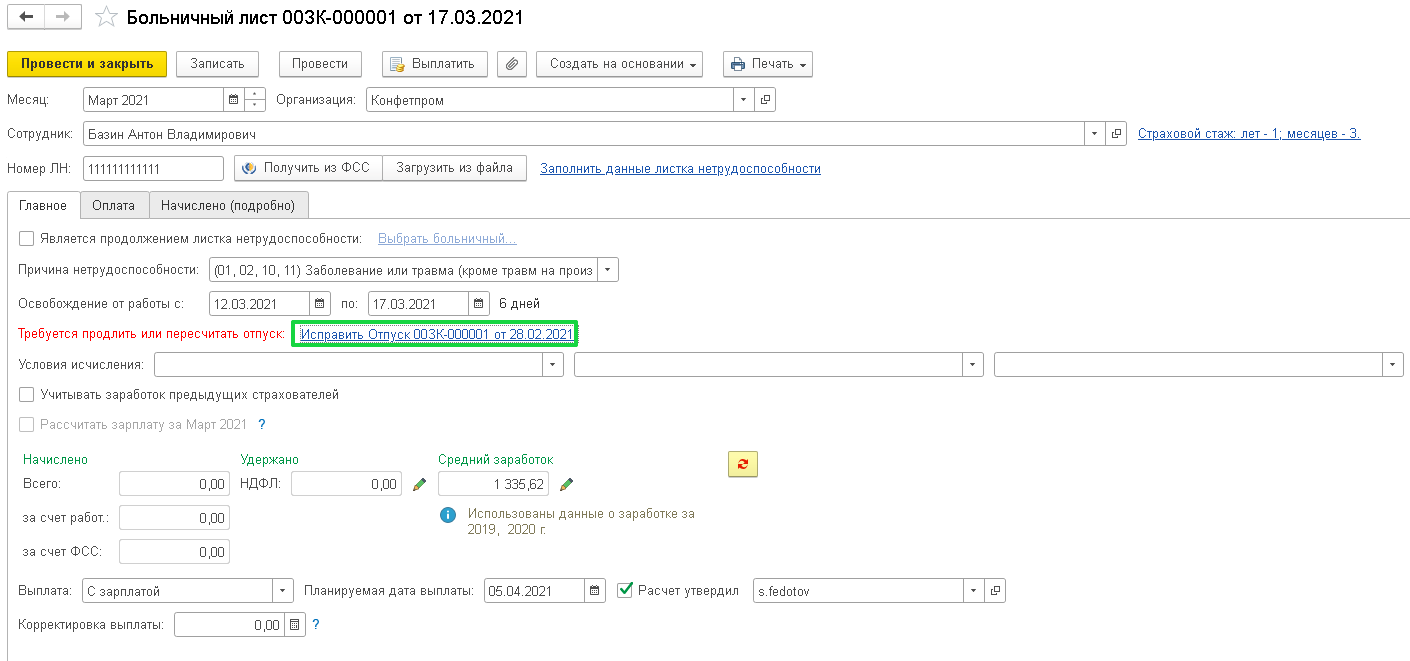Screen dimensions: 1410x661
Task: Uncheck the Расчет утвердил checkbox
Action: 626,590
